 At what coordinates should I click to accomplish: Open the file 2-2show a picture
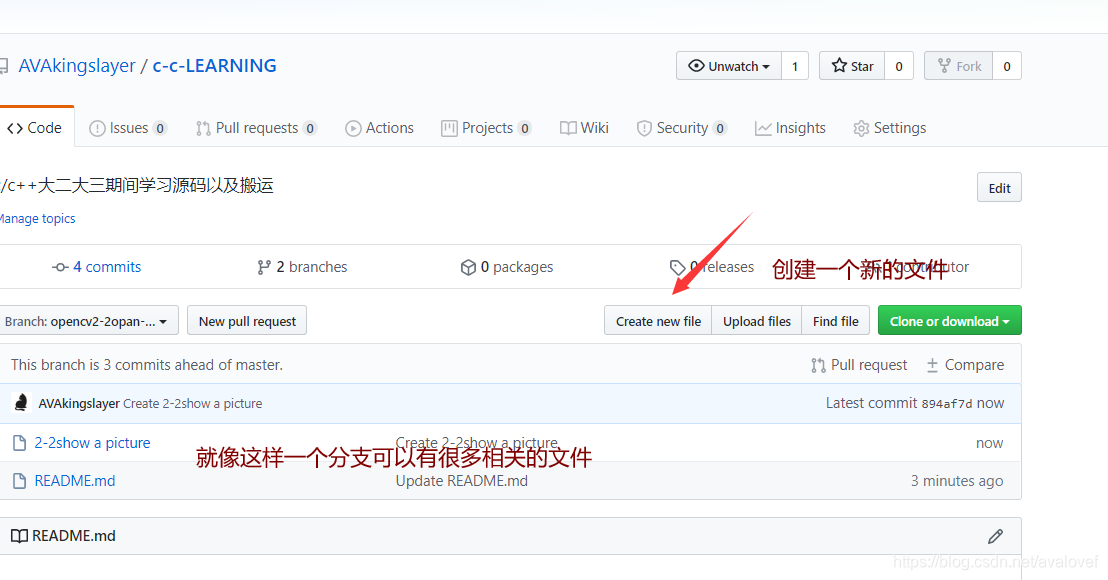coord(92,443)
